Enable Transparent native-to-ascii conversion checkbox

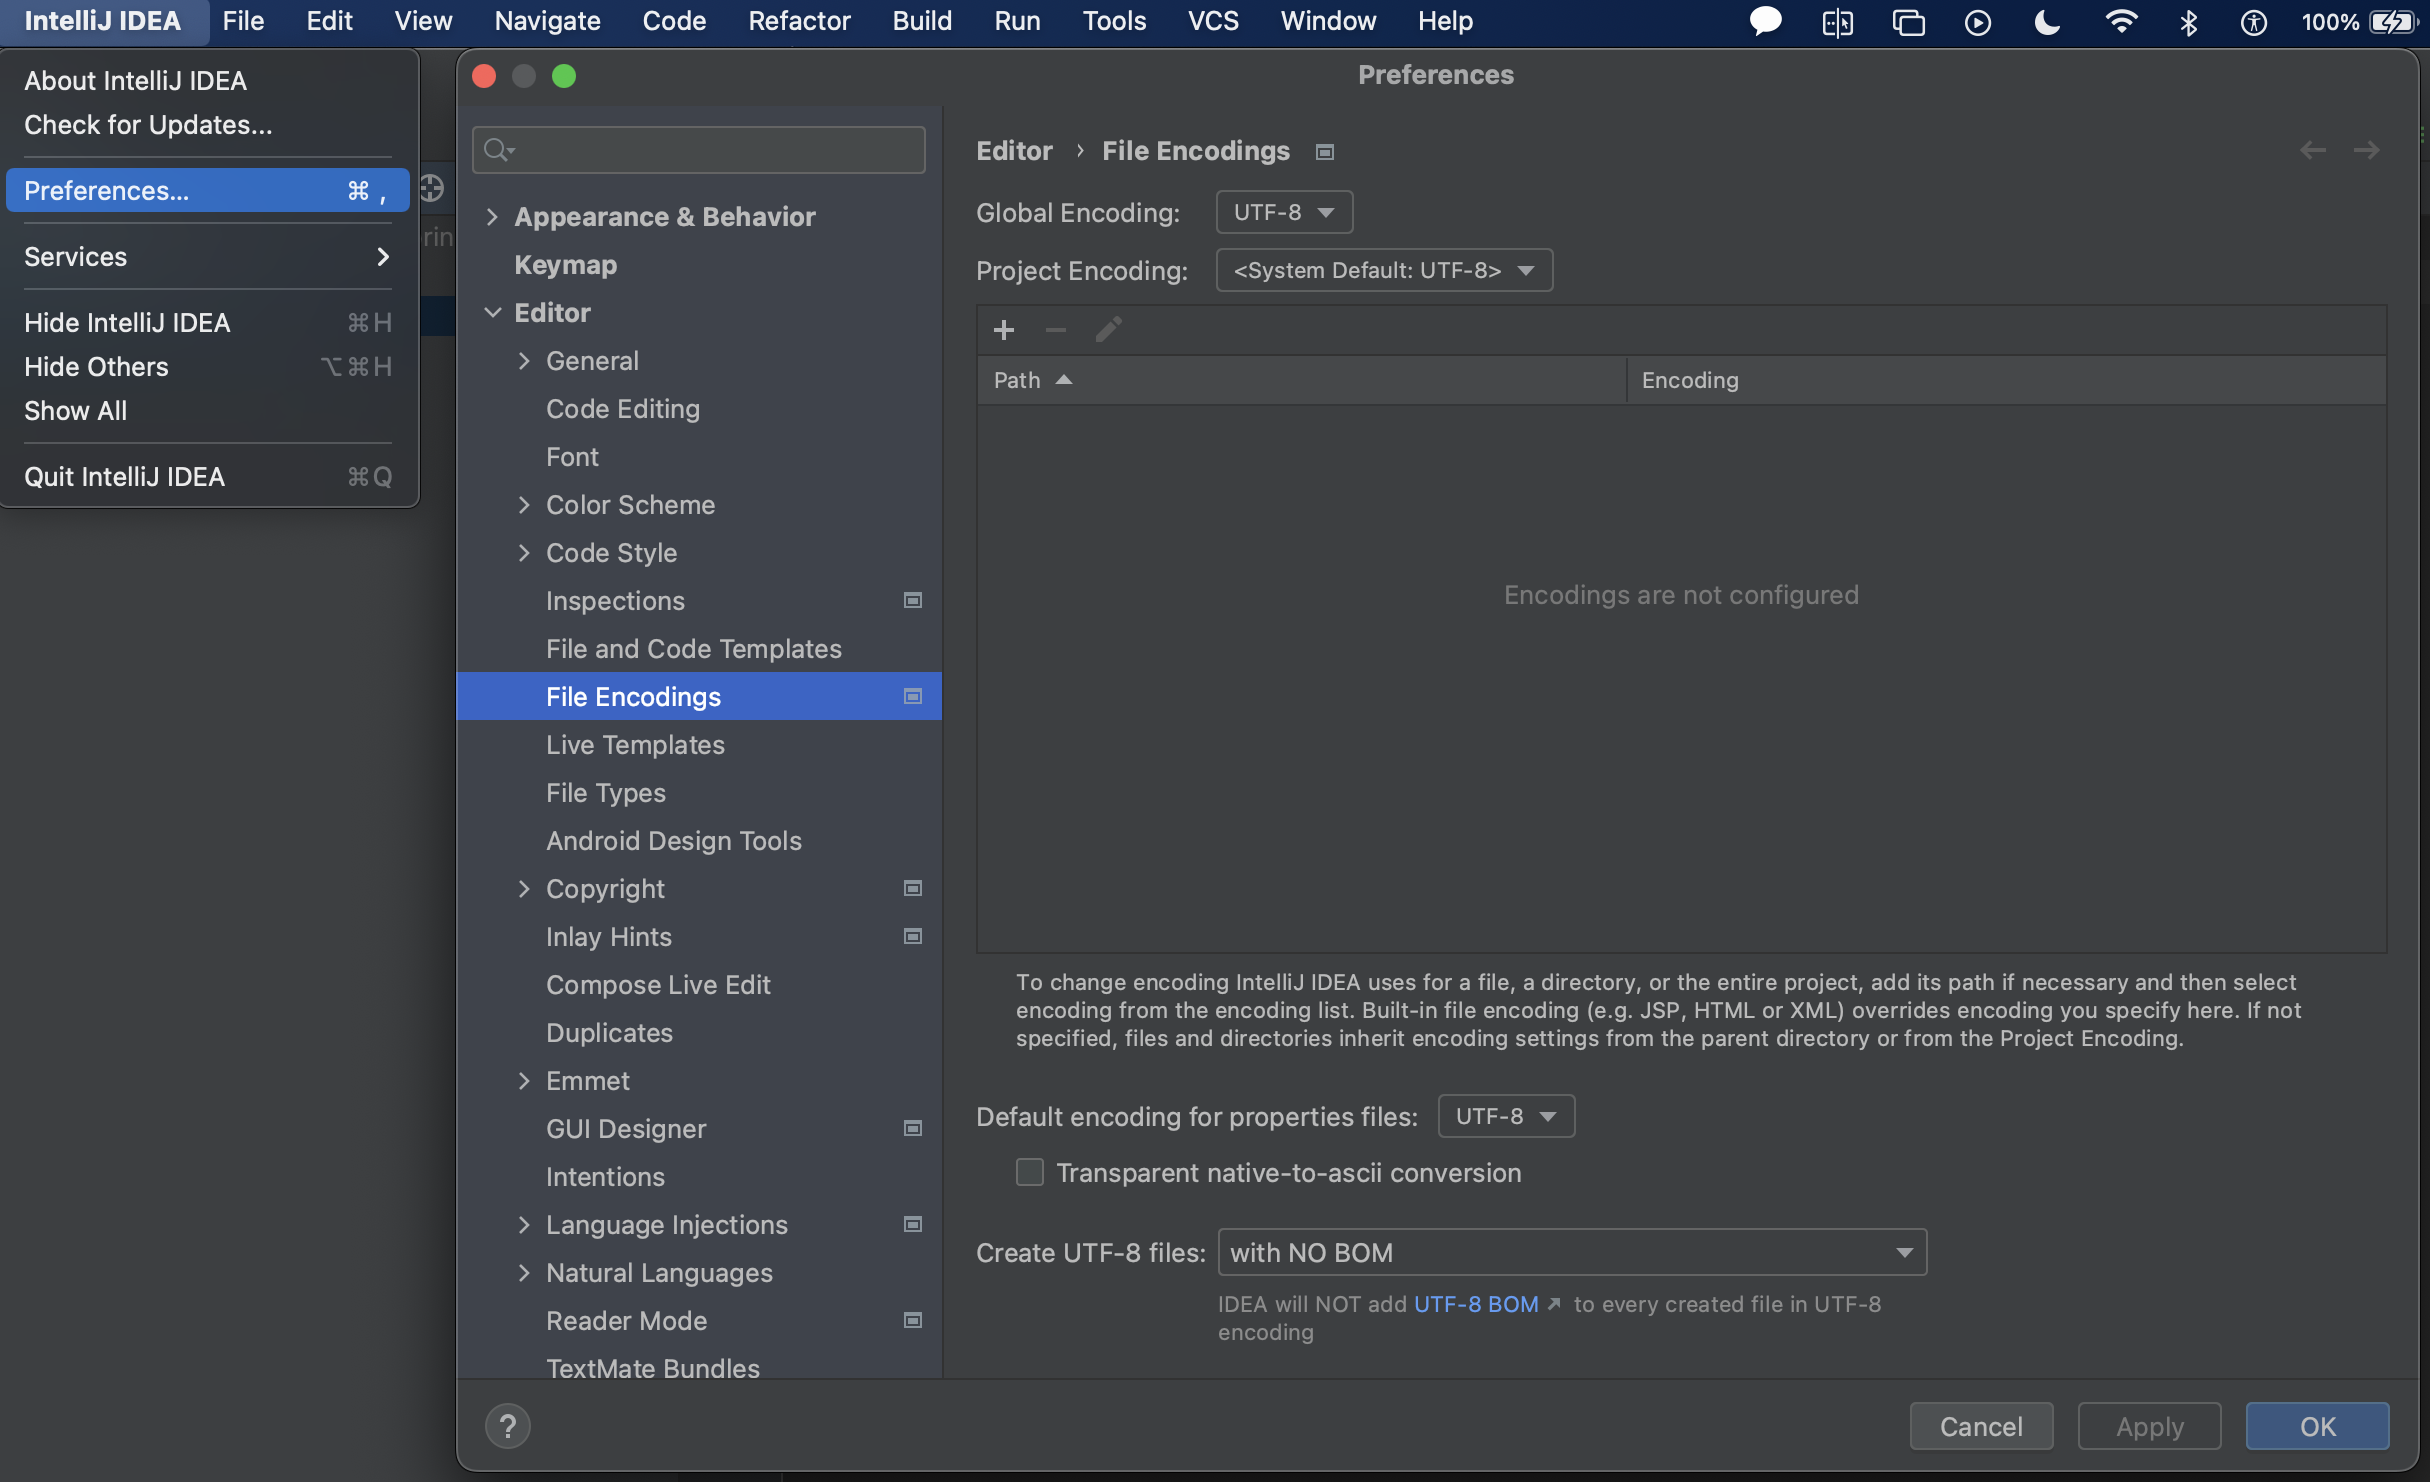pos(1029,1172)
